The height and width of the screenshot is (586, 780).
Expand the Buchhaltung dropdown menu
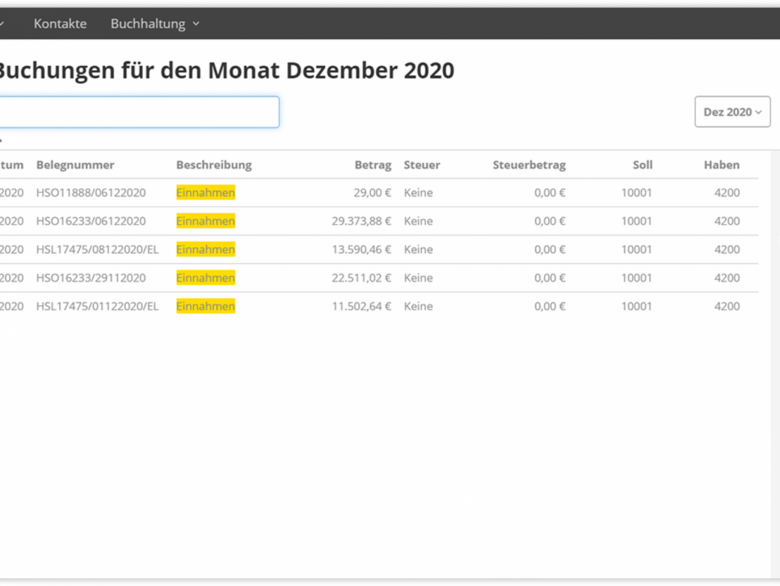click(154, 23)
